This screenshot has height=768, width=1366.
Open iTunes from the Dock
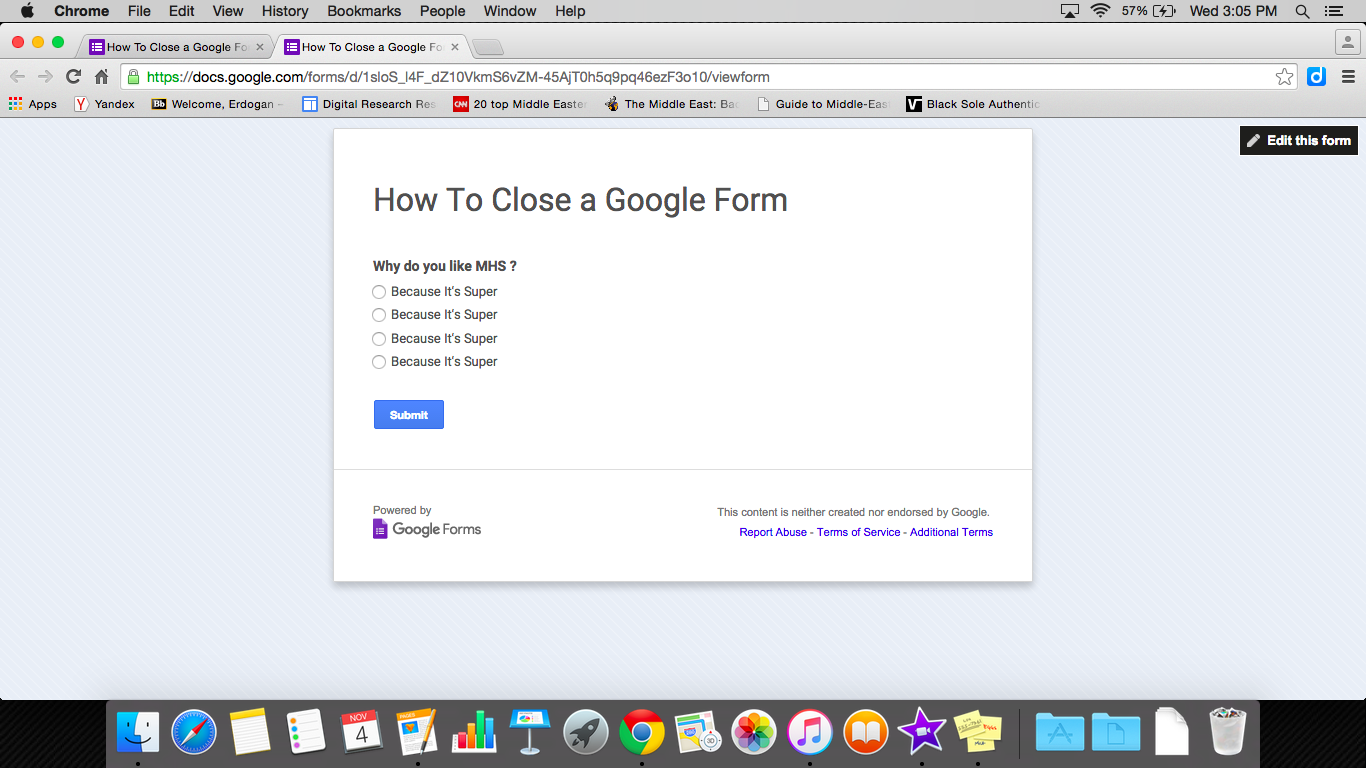pos(809,732)
